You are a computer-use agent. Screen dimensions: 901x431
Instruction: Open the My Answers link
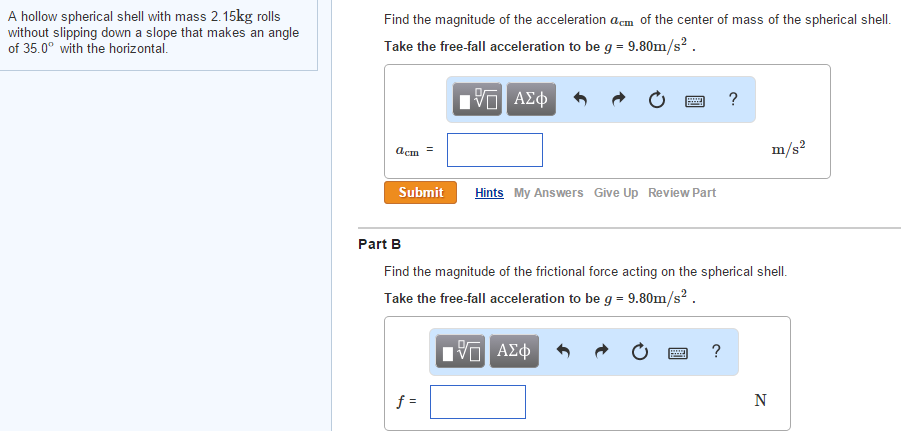548,193
